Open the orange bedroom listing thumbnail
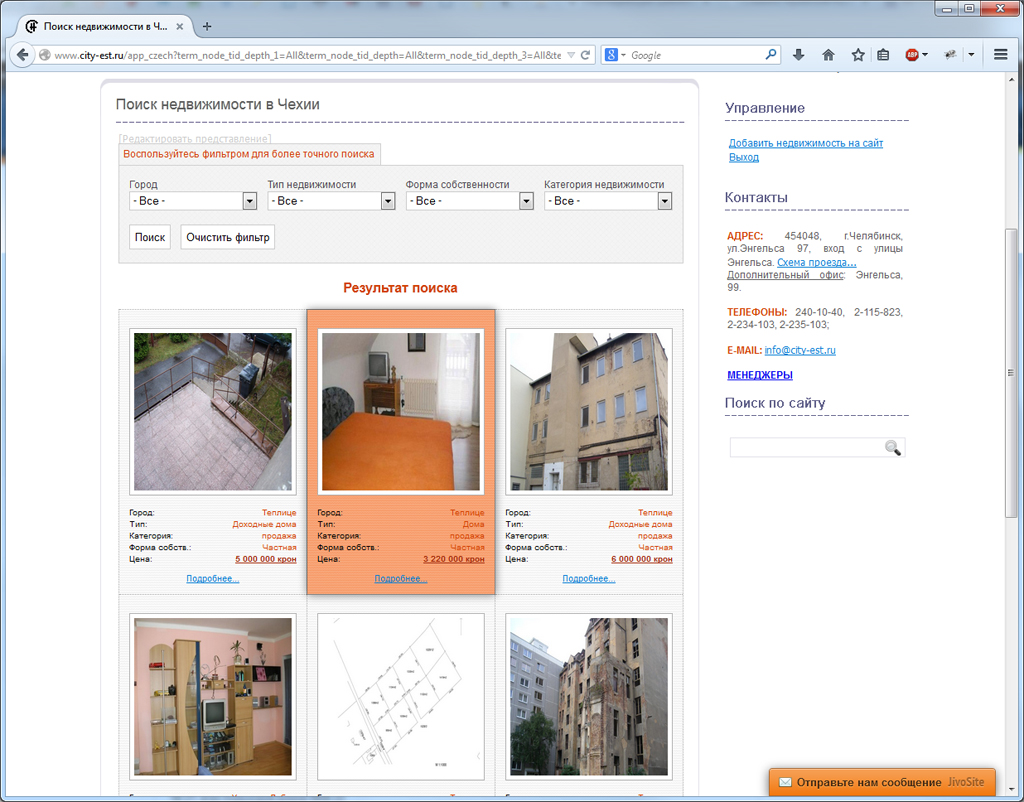The image size is (1024, 802). click(x=401, y=411)
